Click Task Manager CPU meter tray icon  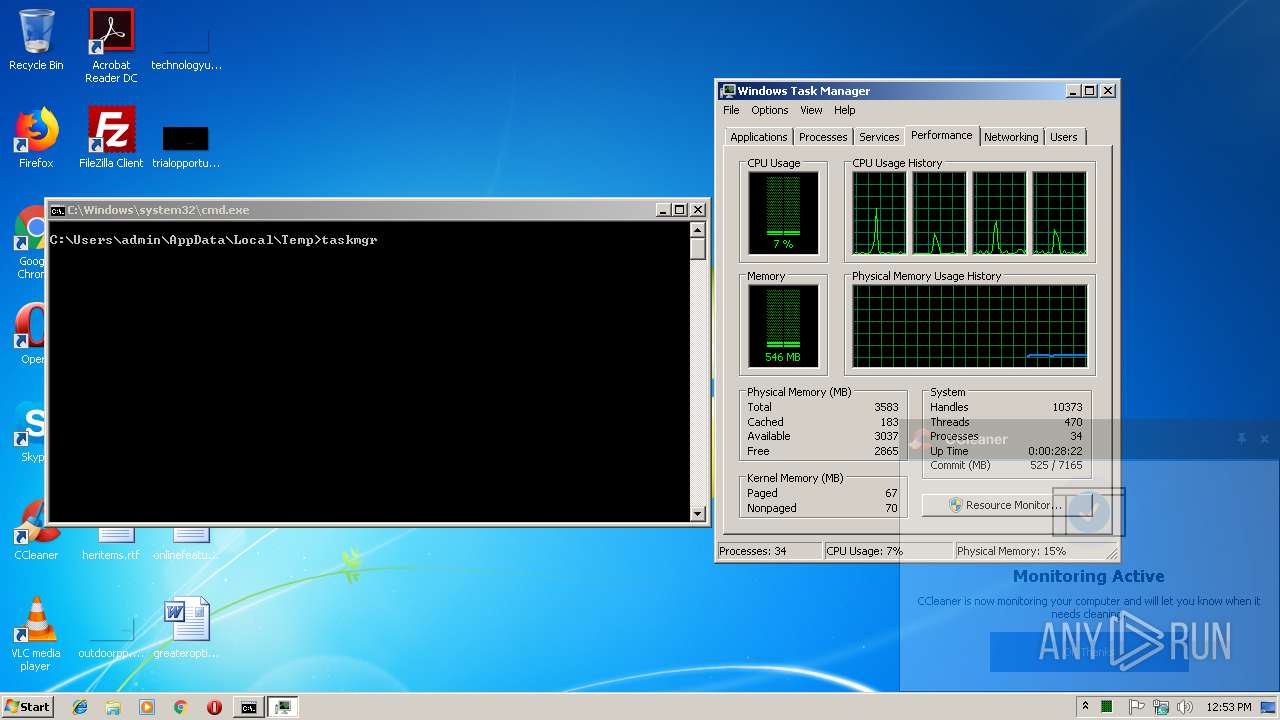tap(1107, 707)
